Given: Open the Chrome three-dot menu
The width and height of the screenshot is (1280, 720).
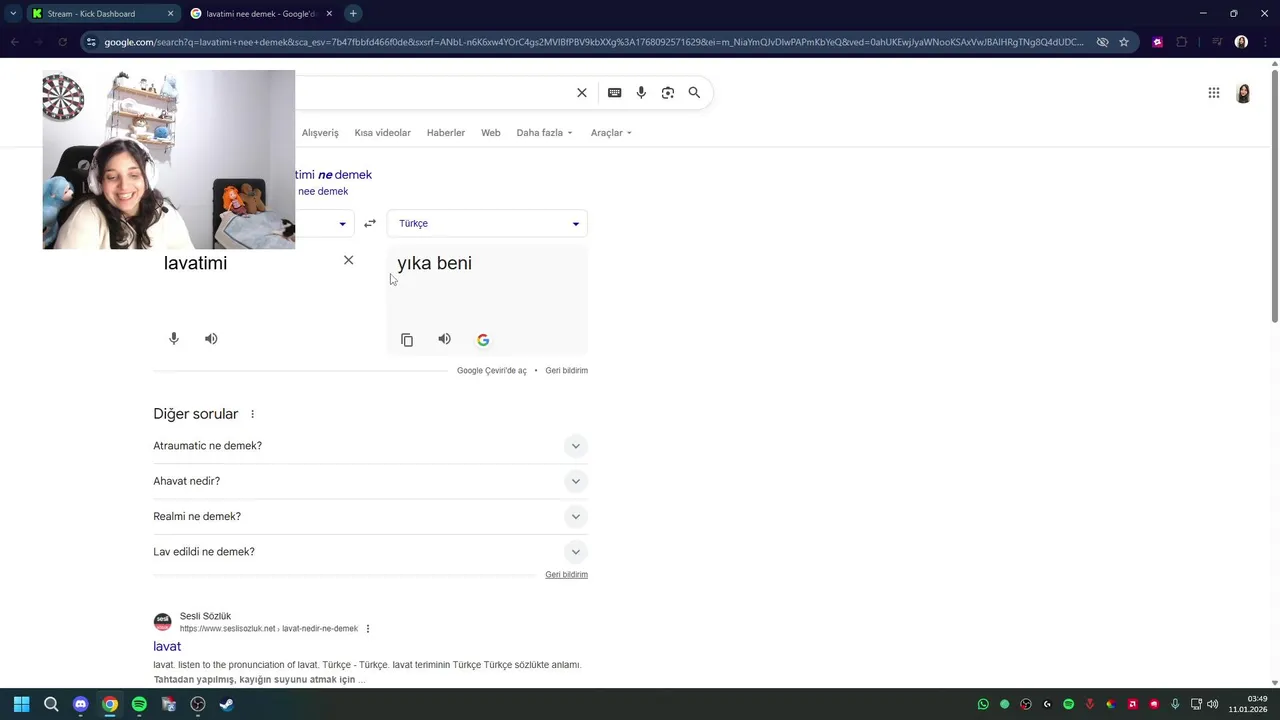Looking at the screenshot, I should 1265,42.
